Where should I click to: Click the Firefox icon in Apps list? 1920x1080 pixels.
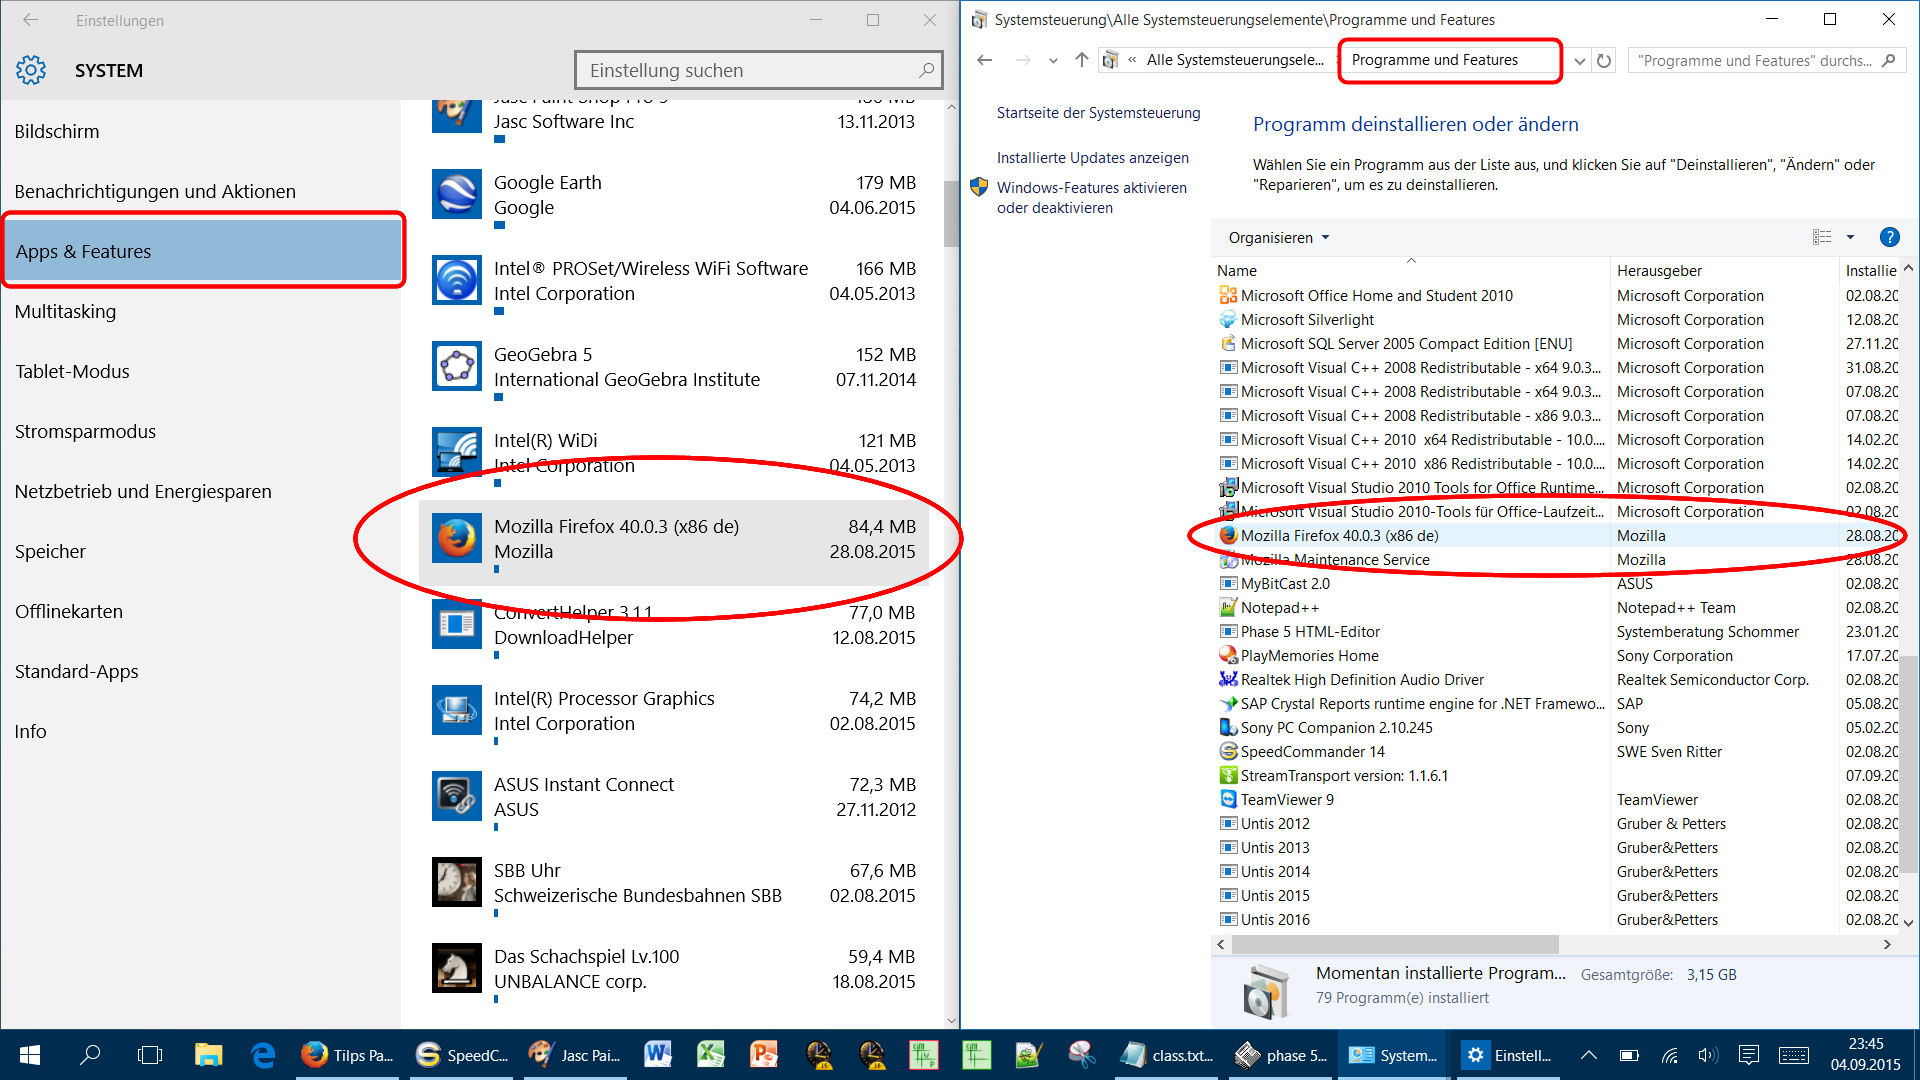457,538
